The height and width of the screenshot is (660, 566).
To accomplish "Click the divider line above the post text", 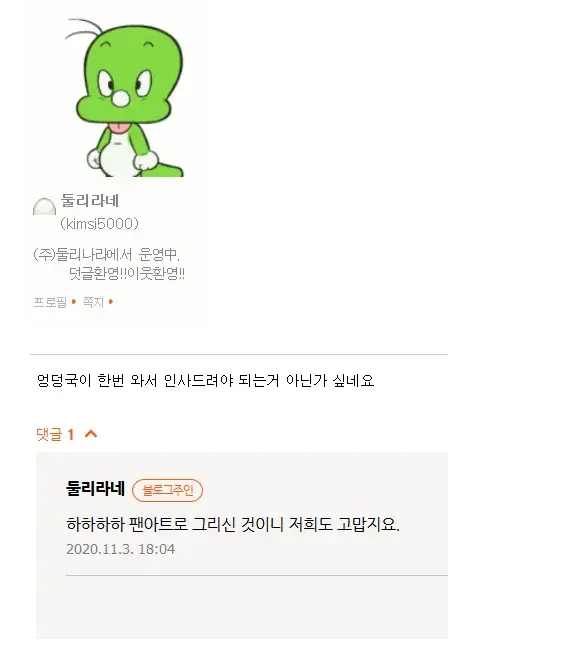I will pos(239,354).
